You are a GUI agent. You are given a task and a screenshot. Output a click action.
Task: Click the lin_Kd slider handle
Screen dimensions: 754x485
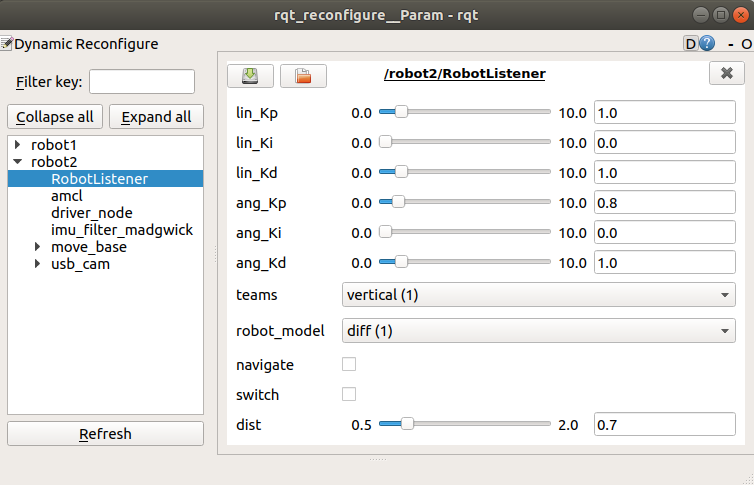[401, 172]
